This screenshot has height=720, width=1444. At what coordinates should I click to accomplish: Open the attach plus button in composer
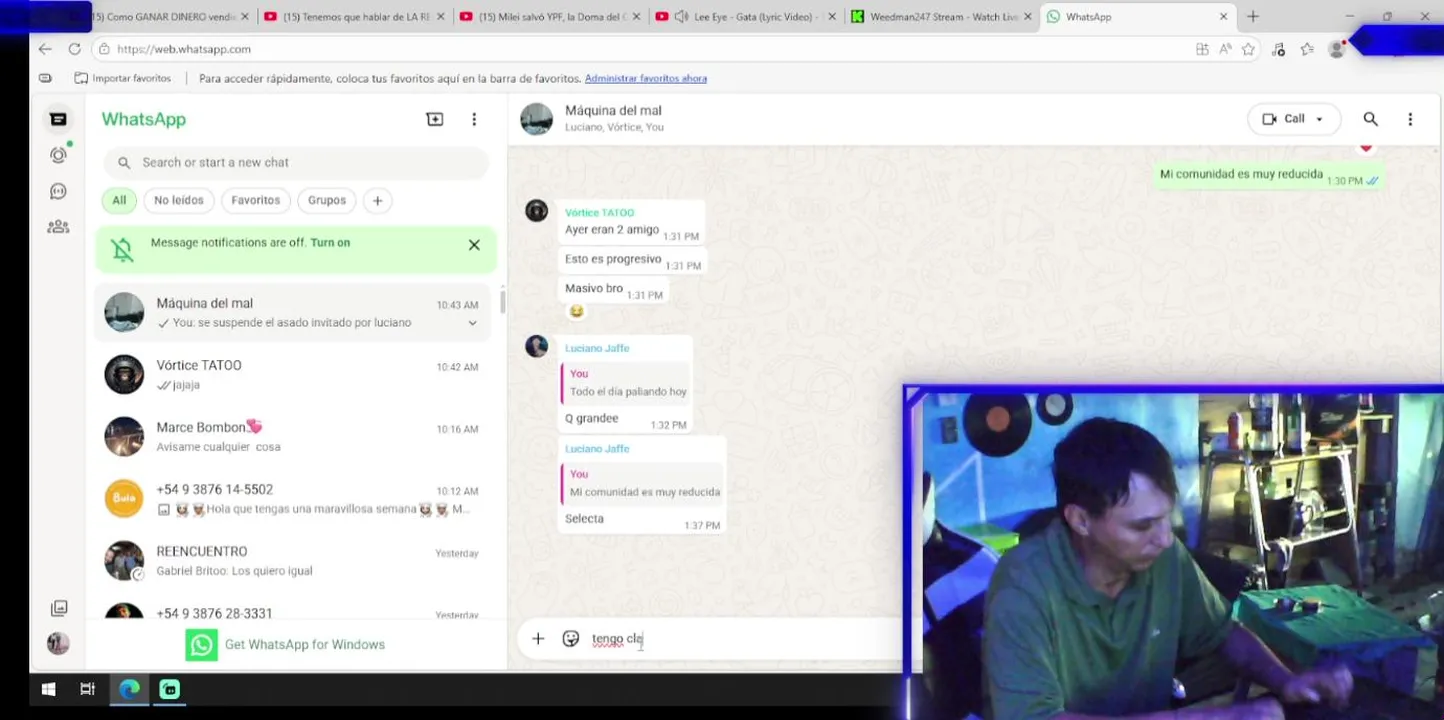(x=538, y=638)
